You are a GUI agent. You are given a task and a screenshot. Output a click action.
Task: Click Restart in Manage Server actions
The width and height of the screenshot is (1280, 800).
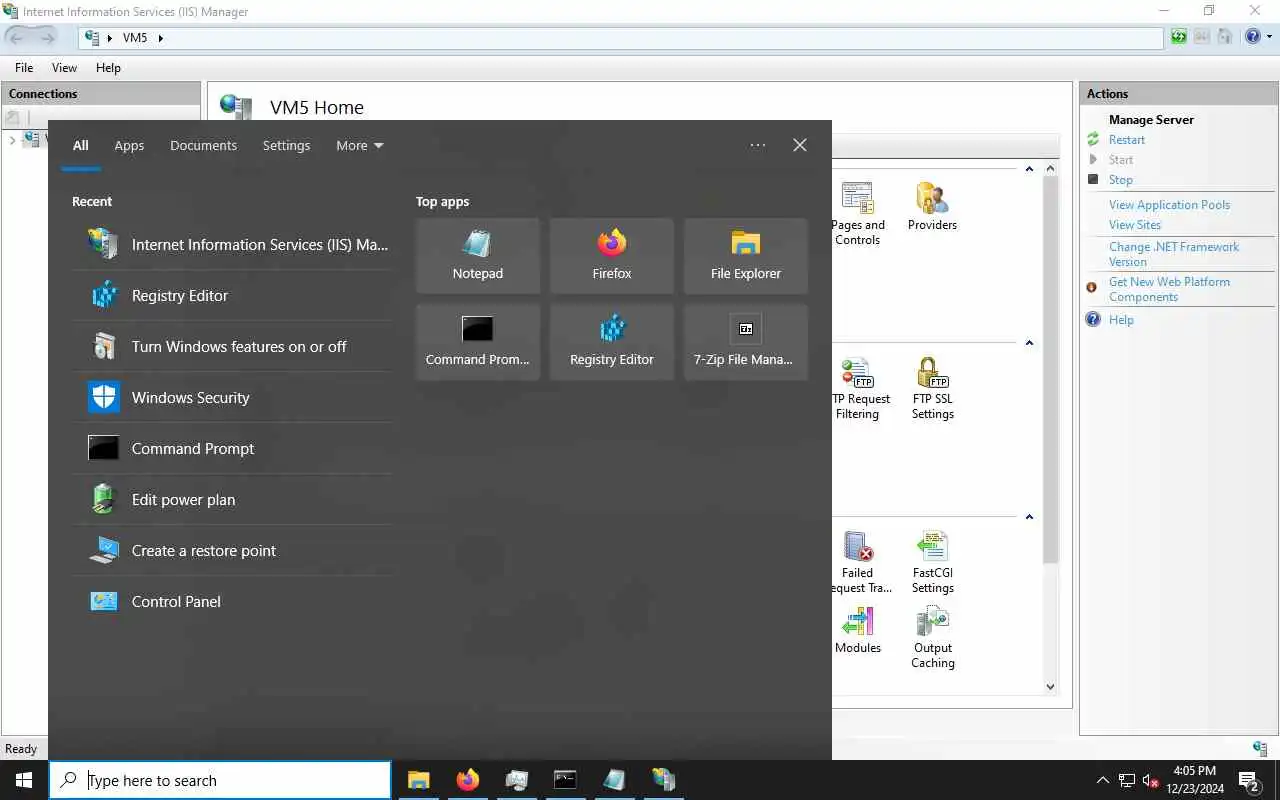pyautogui.click(x=1126, y=140)
